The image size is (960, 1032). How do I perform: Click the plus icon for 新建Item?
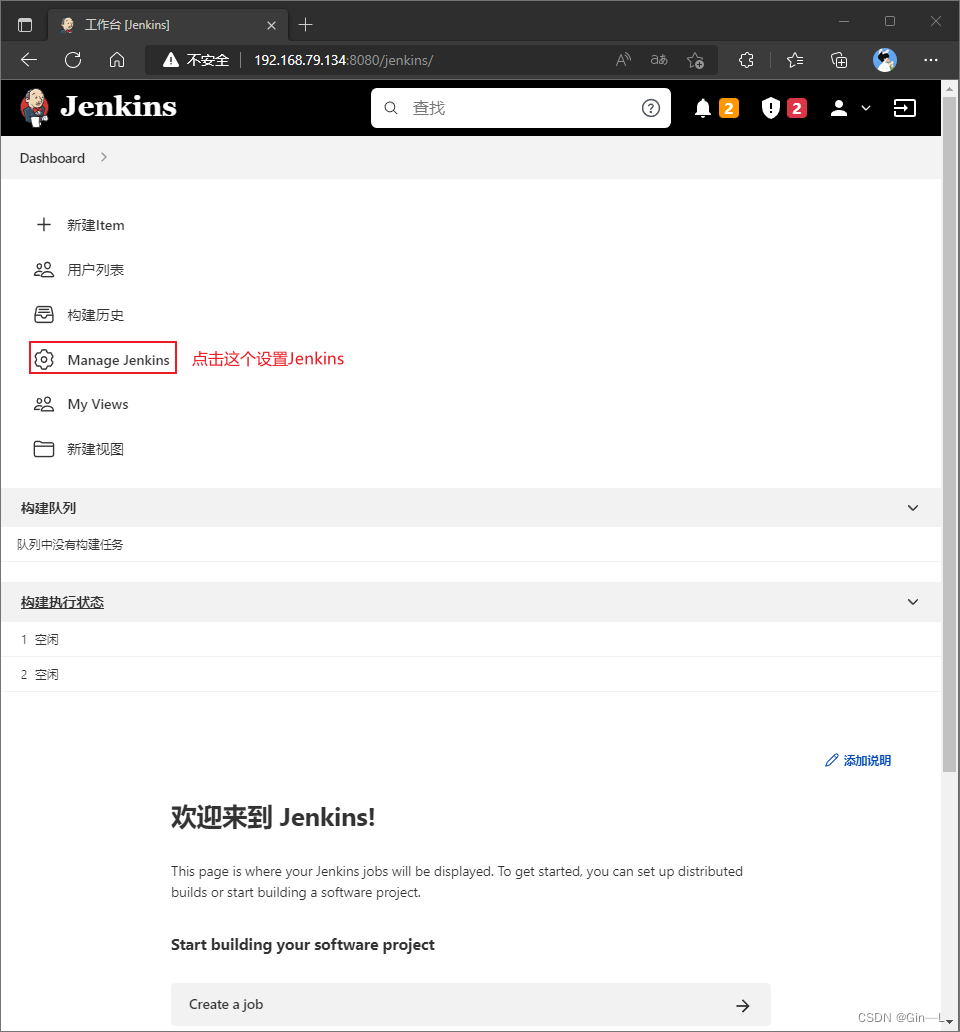tap(44, 224)
